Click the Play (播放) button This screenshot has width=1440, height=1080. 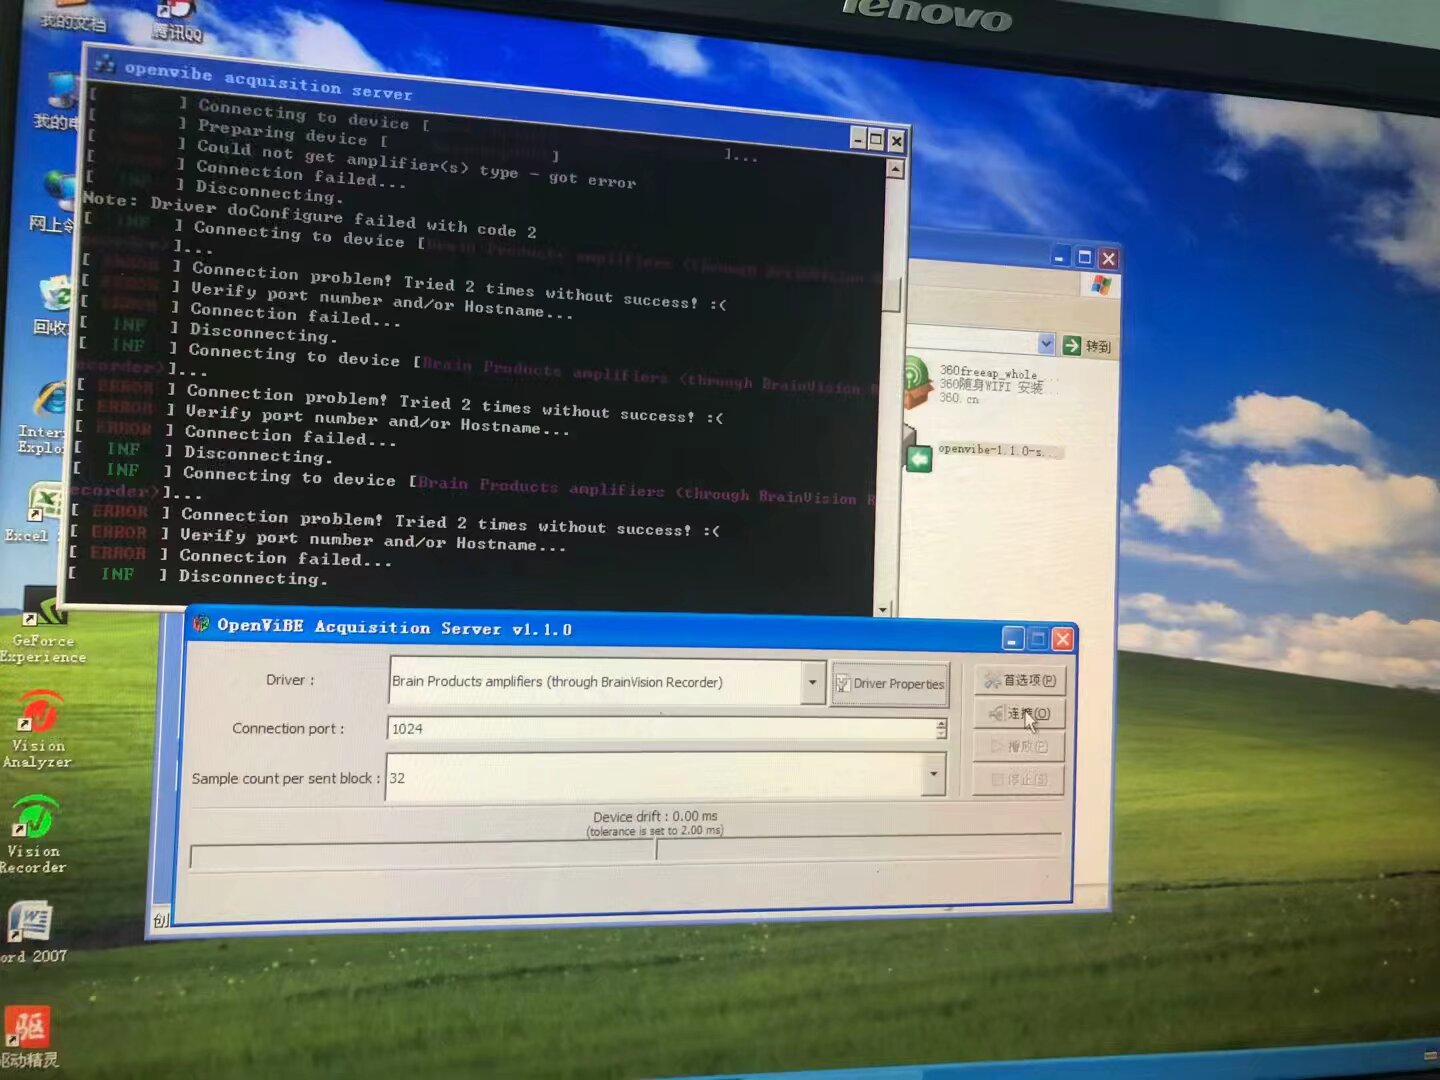click(1019, 746)
